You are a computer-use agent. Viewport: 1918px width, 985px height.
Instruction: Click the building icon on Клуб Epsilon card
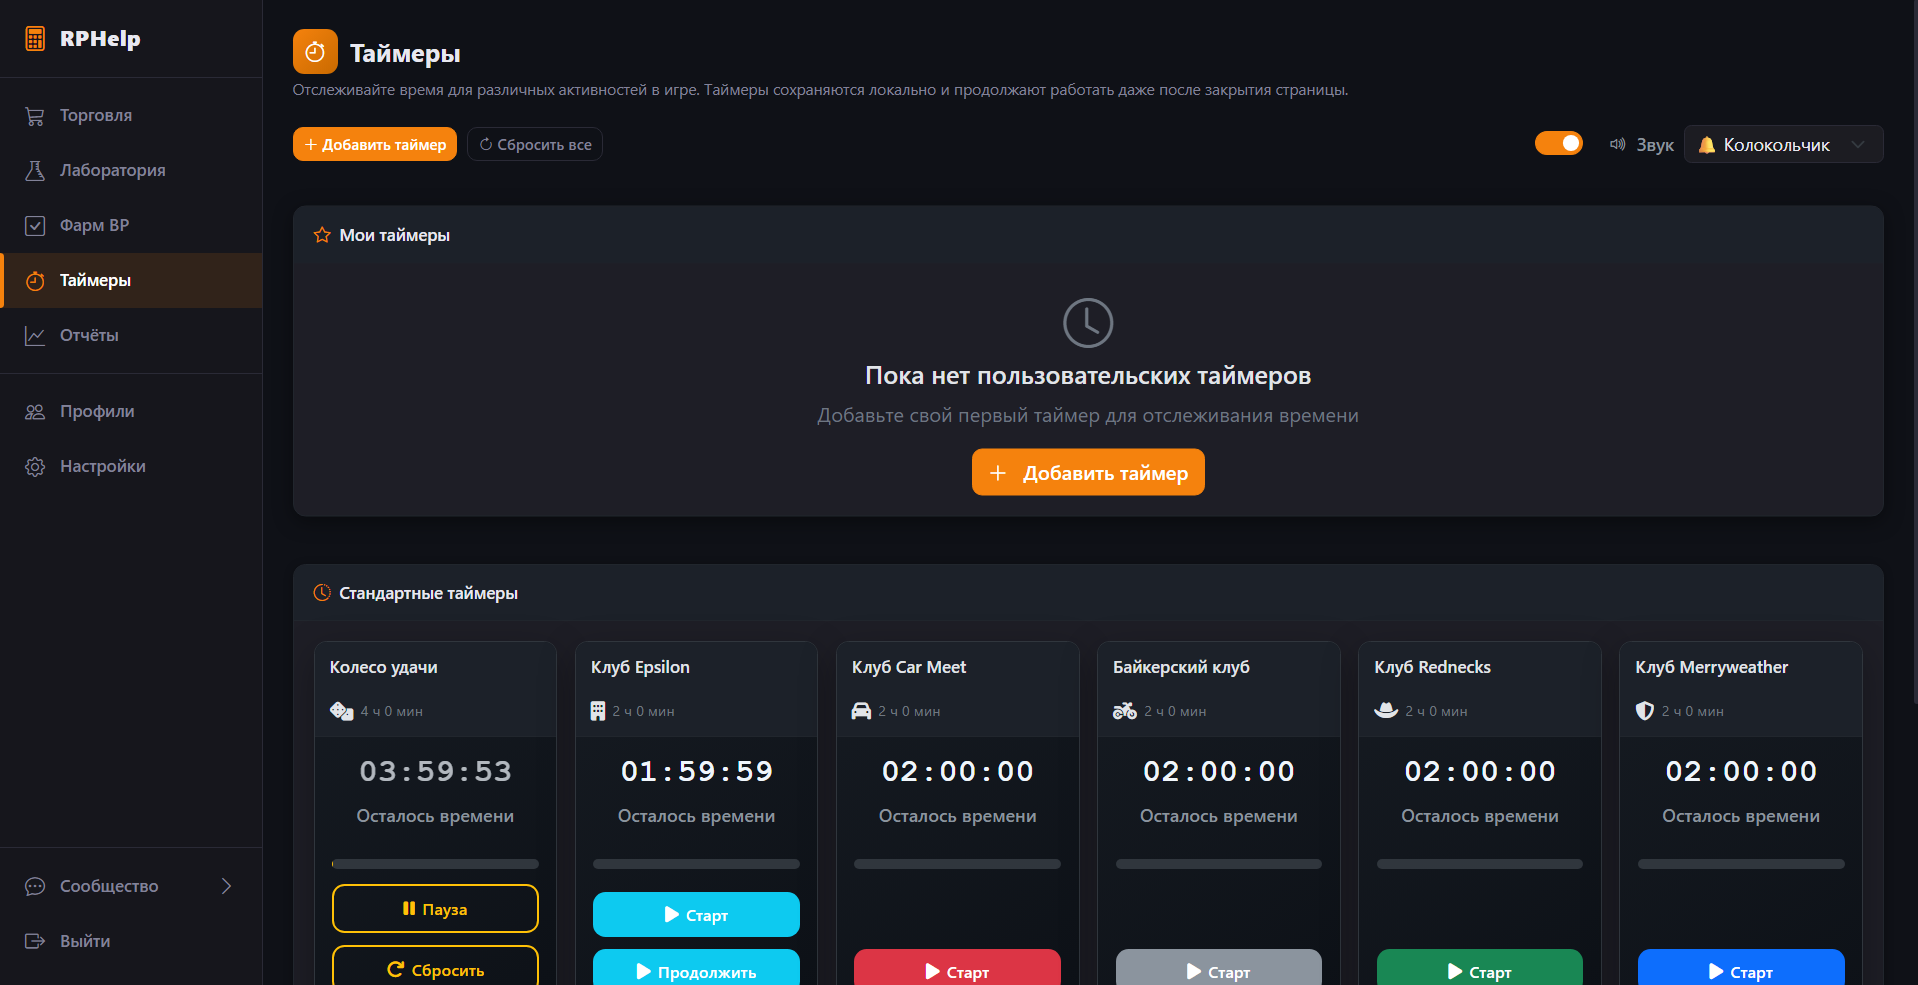598,711
